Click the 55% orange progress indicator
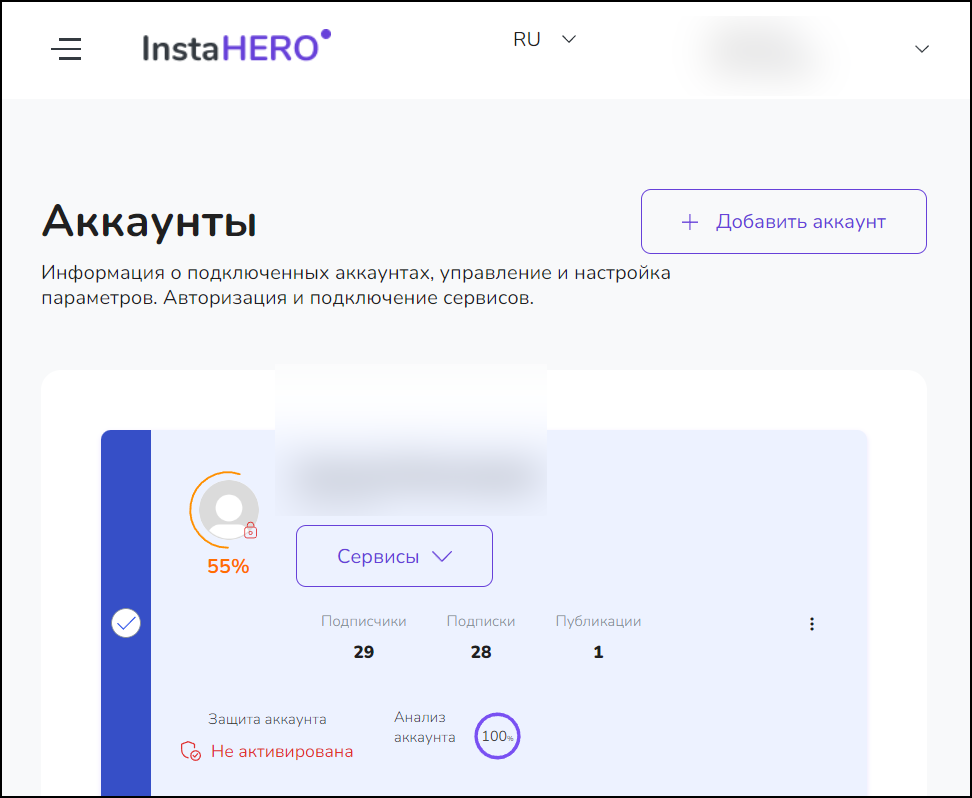This screenshot has width=972, height=798. coord(228,566)
